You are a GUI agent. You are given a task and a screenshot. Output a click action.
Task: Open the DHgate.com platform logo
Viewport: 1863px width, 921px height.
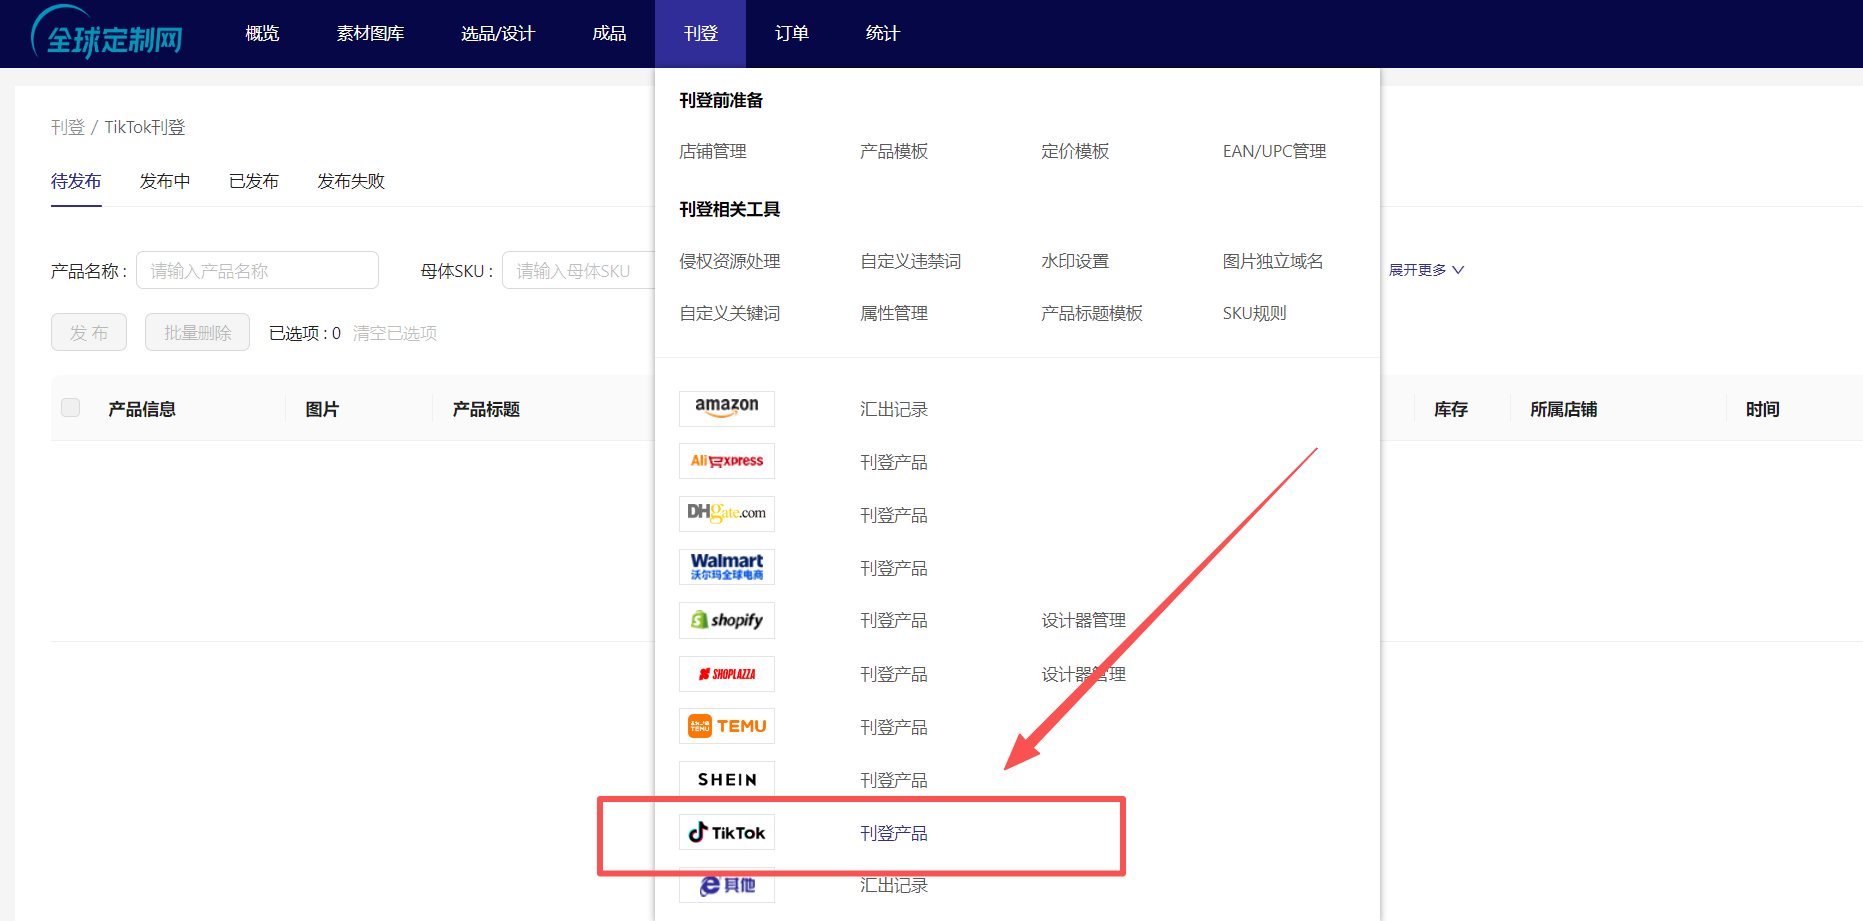pyautogui.click(x=726, y=514)
